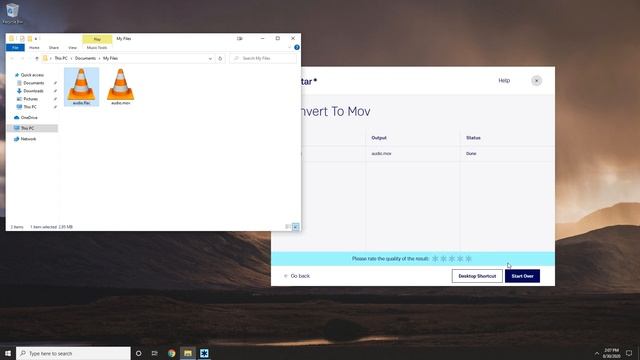The image size is (640, 360).
Task: Open the Action Center notifications icon
Action: click(629, 353)
